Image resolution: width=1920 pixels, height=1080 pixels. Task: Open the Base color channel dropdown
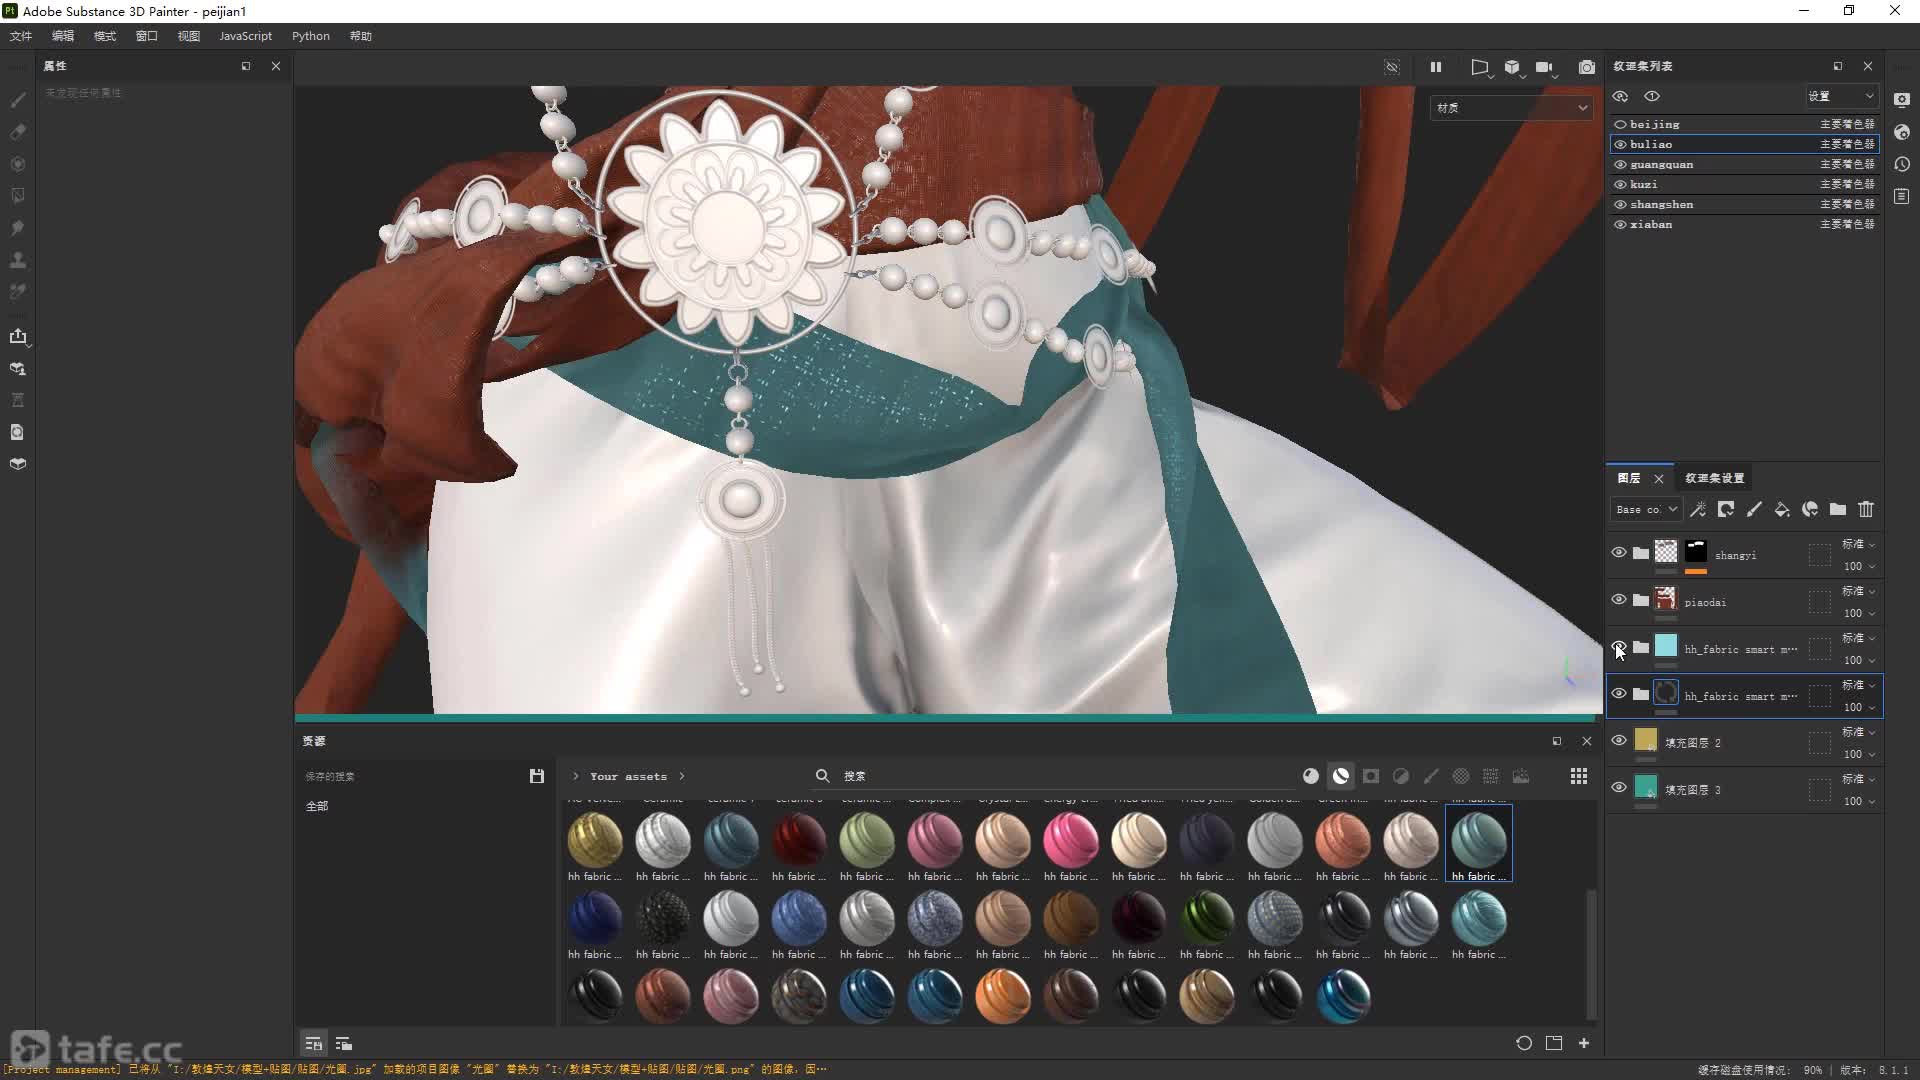1645,510
